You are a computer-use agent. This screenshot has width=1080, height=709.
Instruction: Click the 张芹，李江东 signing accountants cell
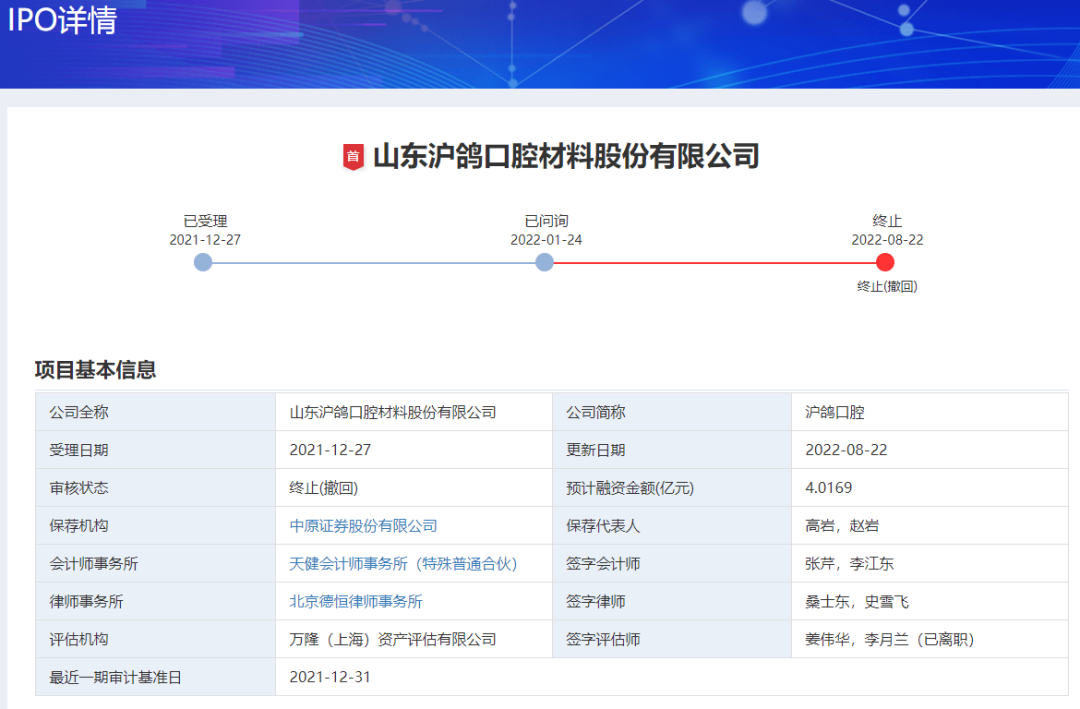[x=849, y=564]
